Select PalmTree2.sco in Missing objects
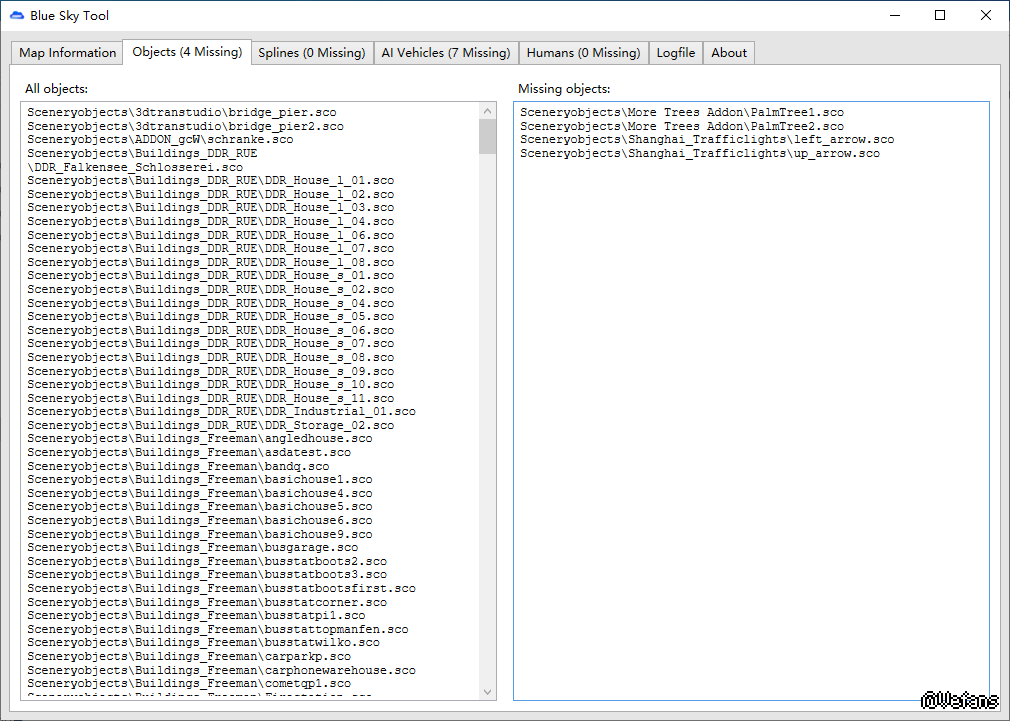The height and width of the screenshot is (721, 1010). [682, 127]
